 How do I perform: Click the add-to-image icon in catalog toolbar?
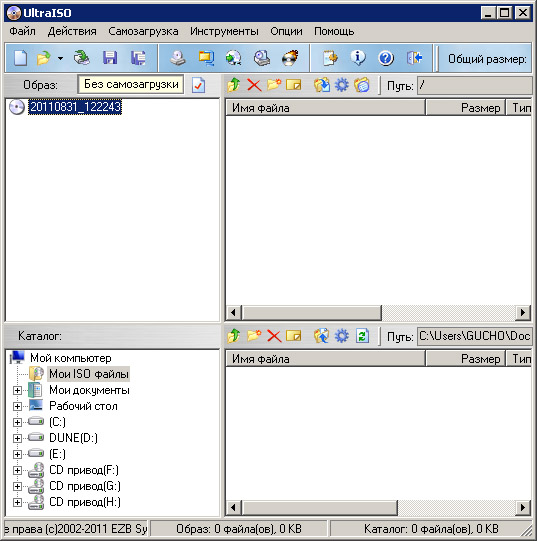(322, 336)
